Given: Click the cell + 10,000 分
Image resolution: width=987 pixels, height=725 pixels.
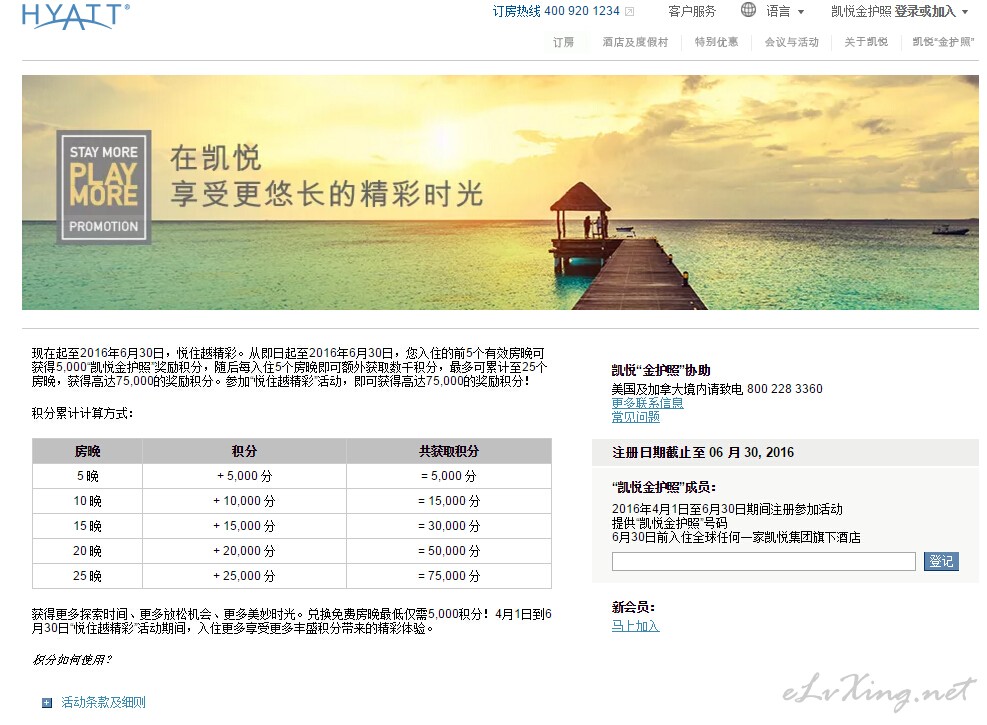Looking at the screenshot, I should pos(244,501).
